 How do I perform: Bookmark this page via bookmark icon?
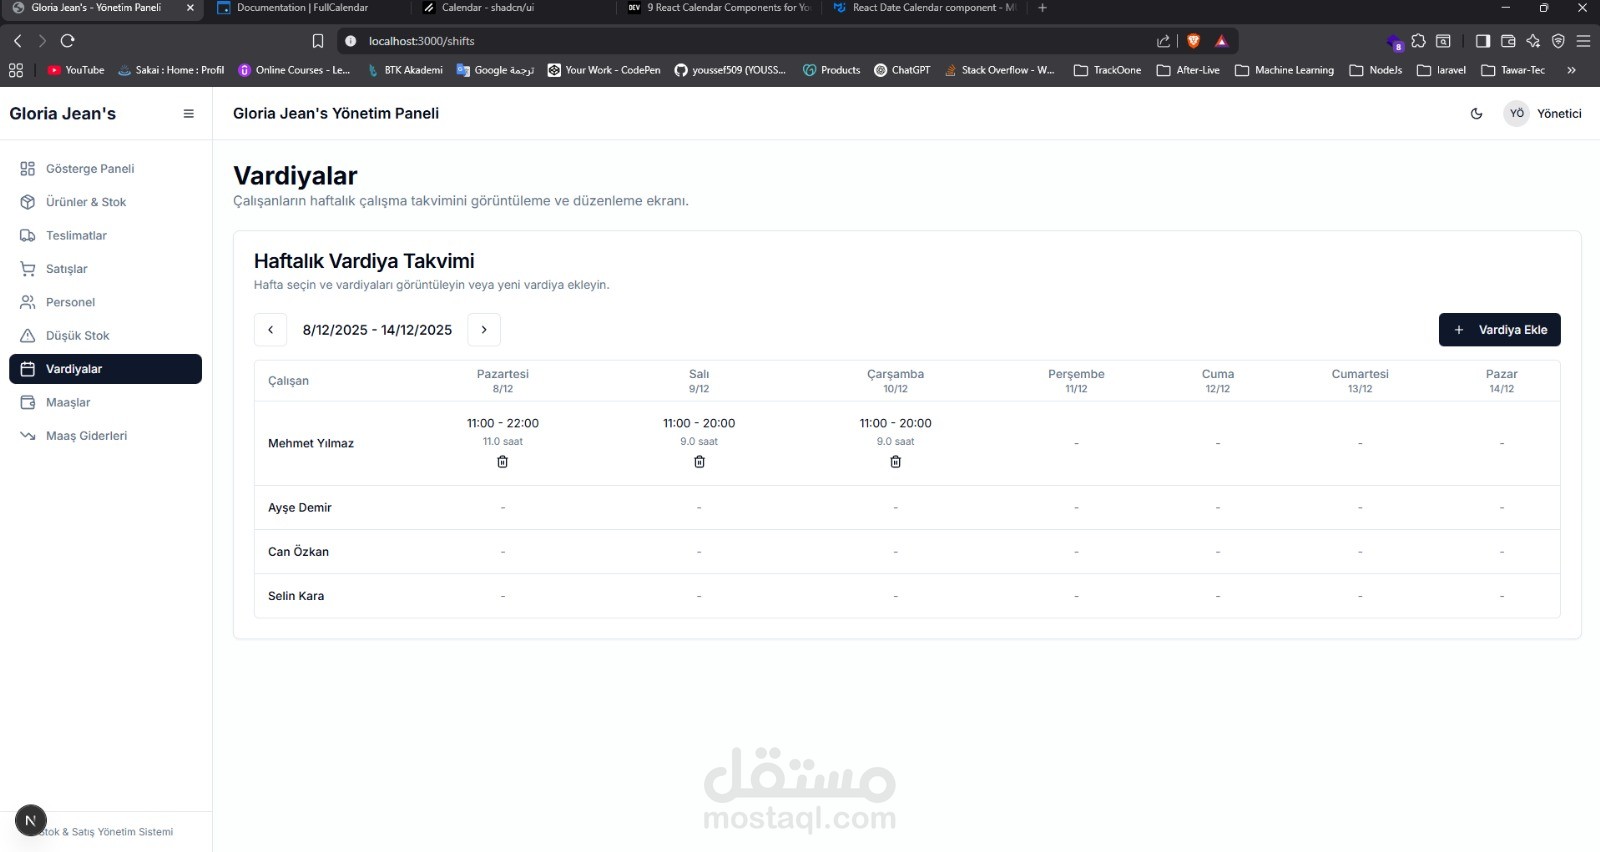click(x=318, y=41)
